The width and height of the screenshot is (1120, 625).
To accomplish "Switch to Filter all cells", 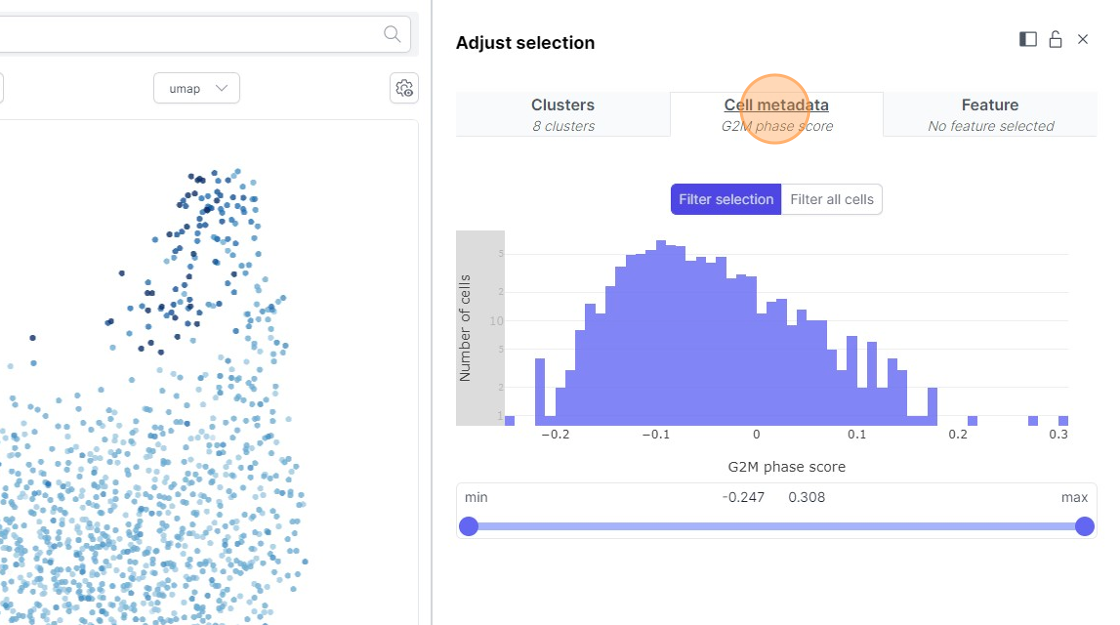I will [832, 199].
